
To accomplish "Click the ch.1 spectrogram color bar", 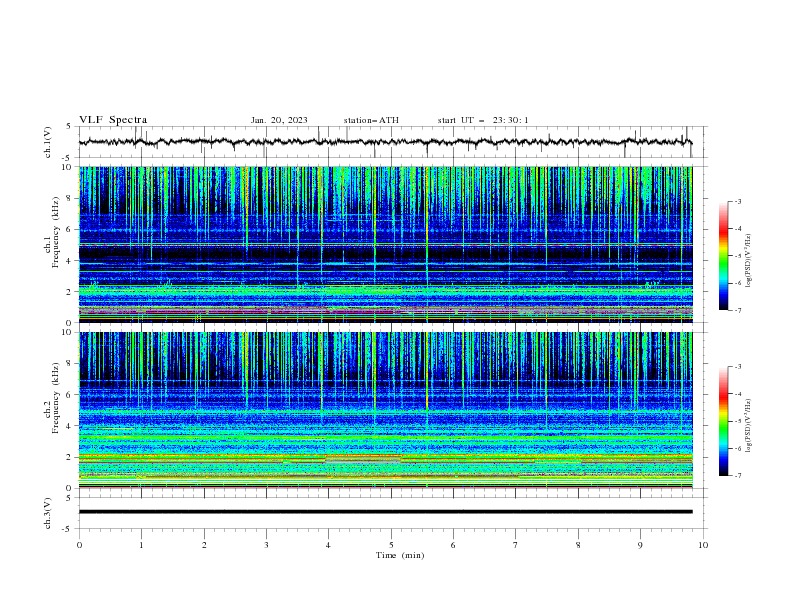I will 724,256.
